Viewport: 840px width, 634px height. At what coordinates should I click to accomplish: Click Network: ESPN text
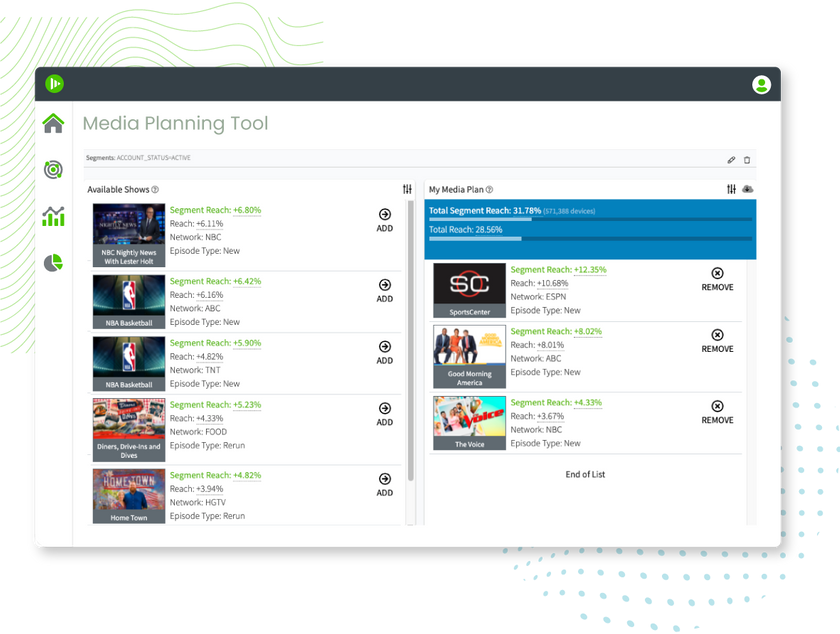tap(538, 296)
